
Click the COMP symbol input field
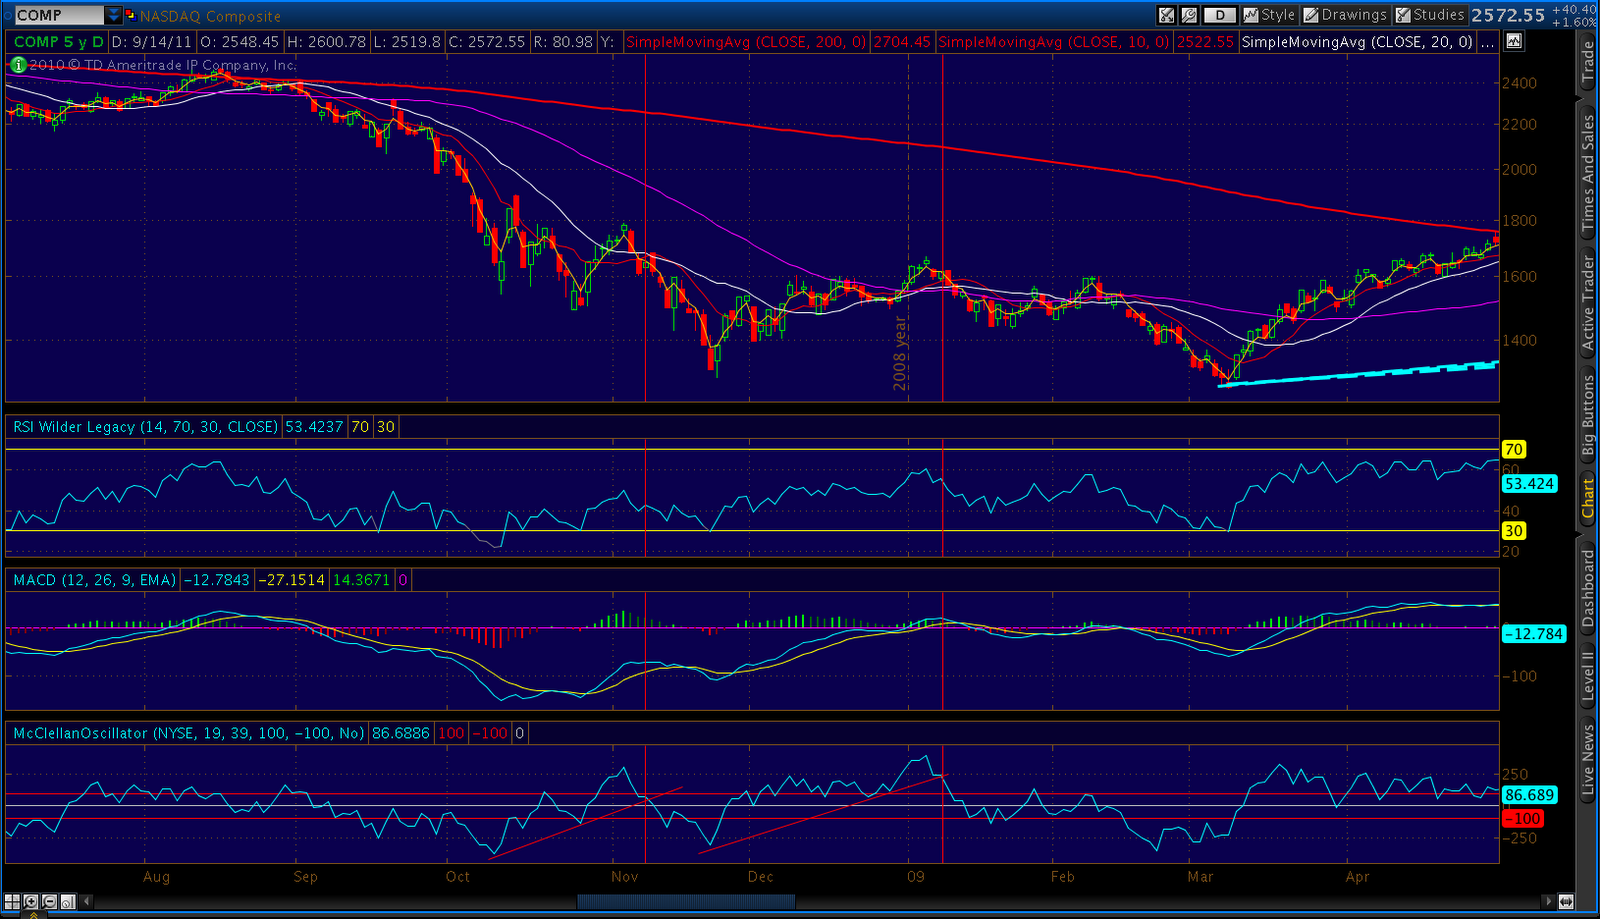59,15
